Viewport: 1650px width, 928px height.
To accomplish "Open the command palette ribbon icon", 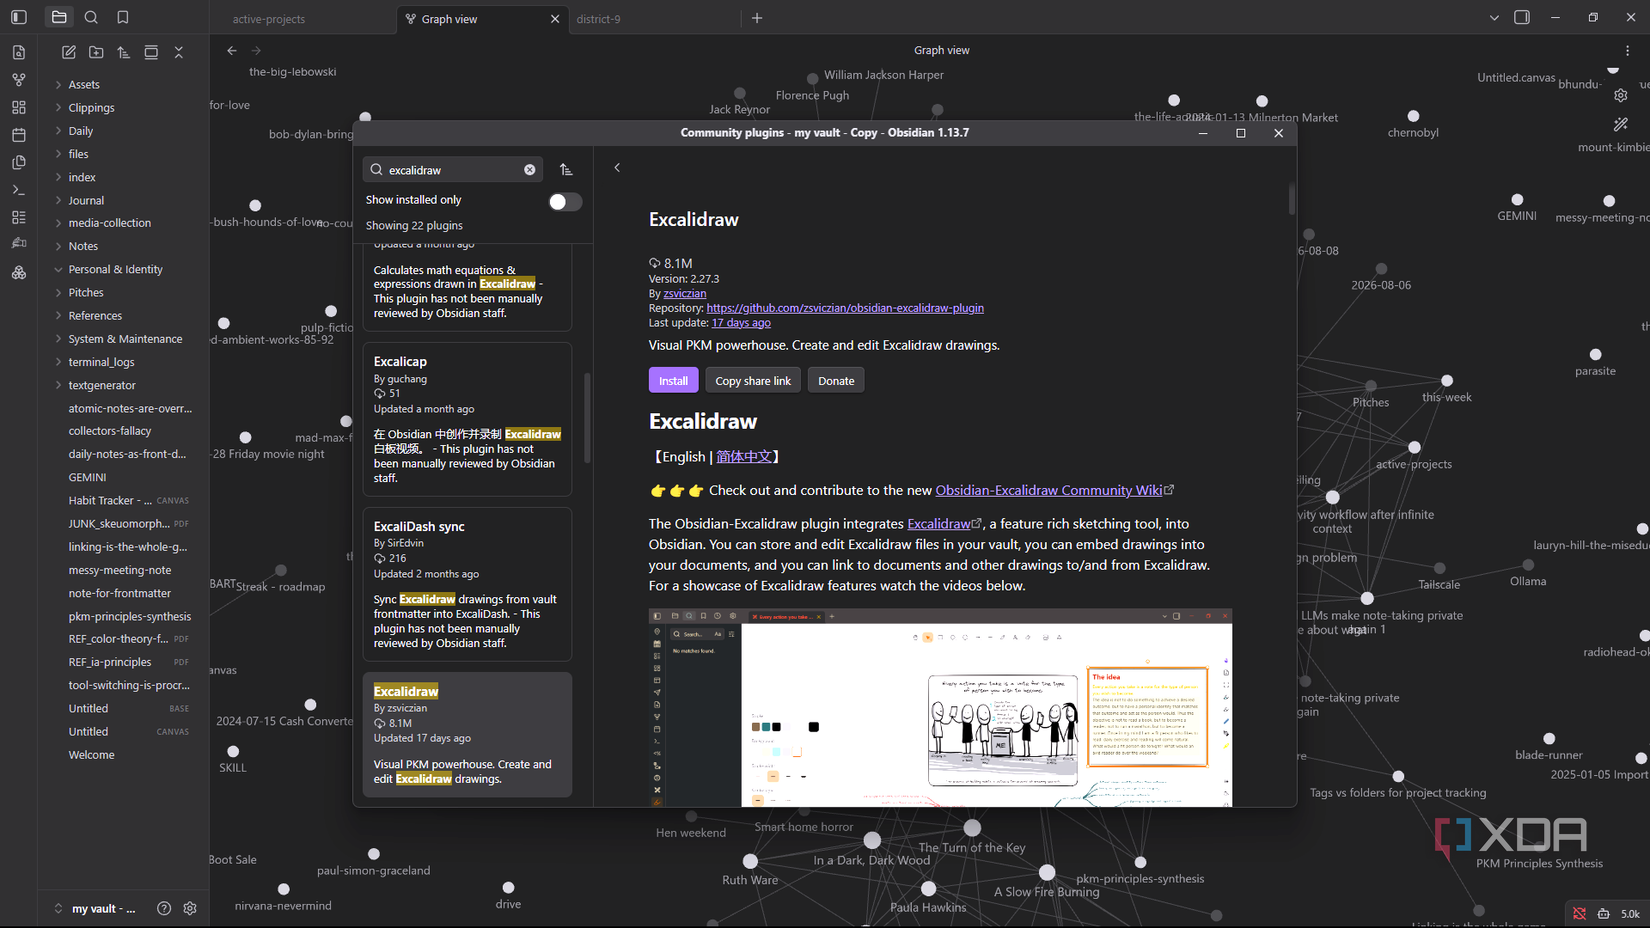I will (19, 189).
